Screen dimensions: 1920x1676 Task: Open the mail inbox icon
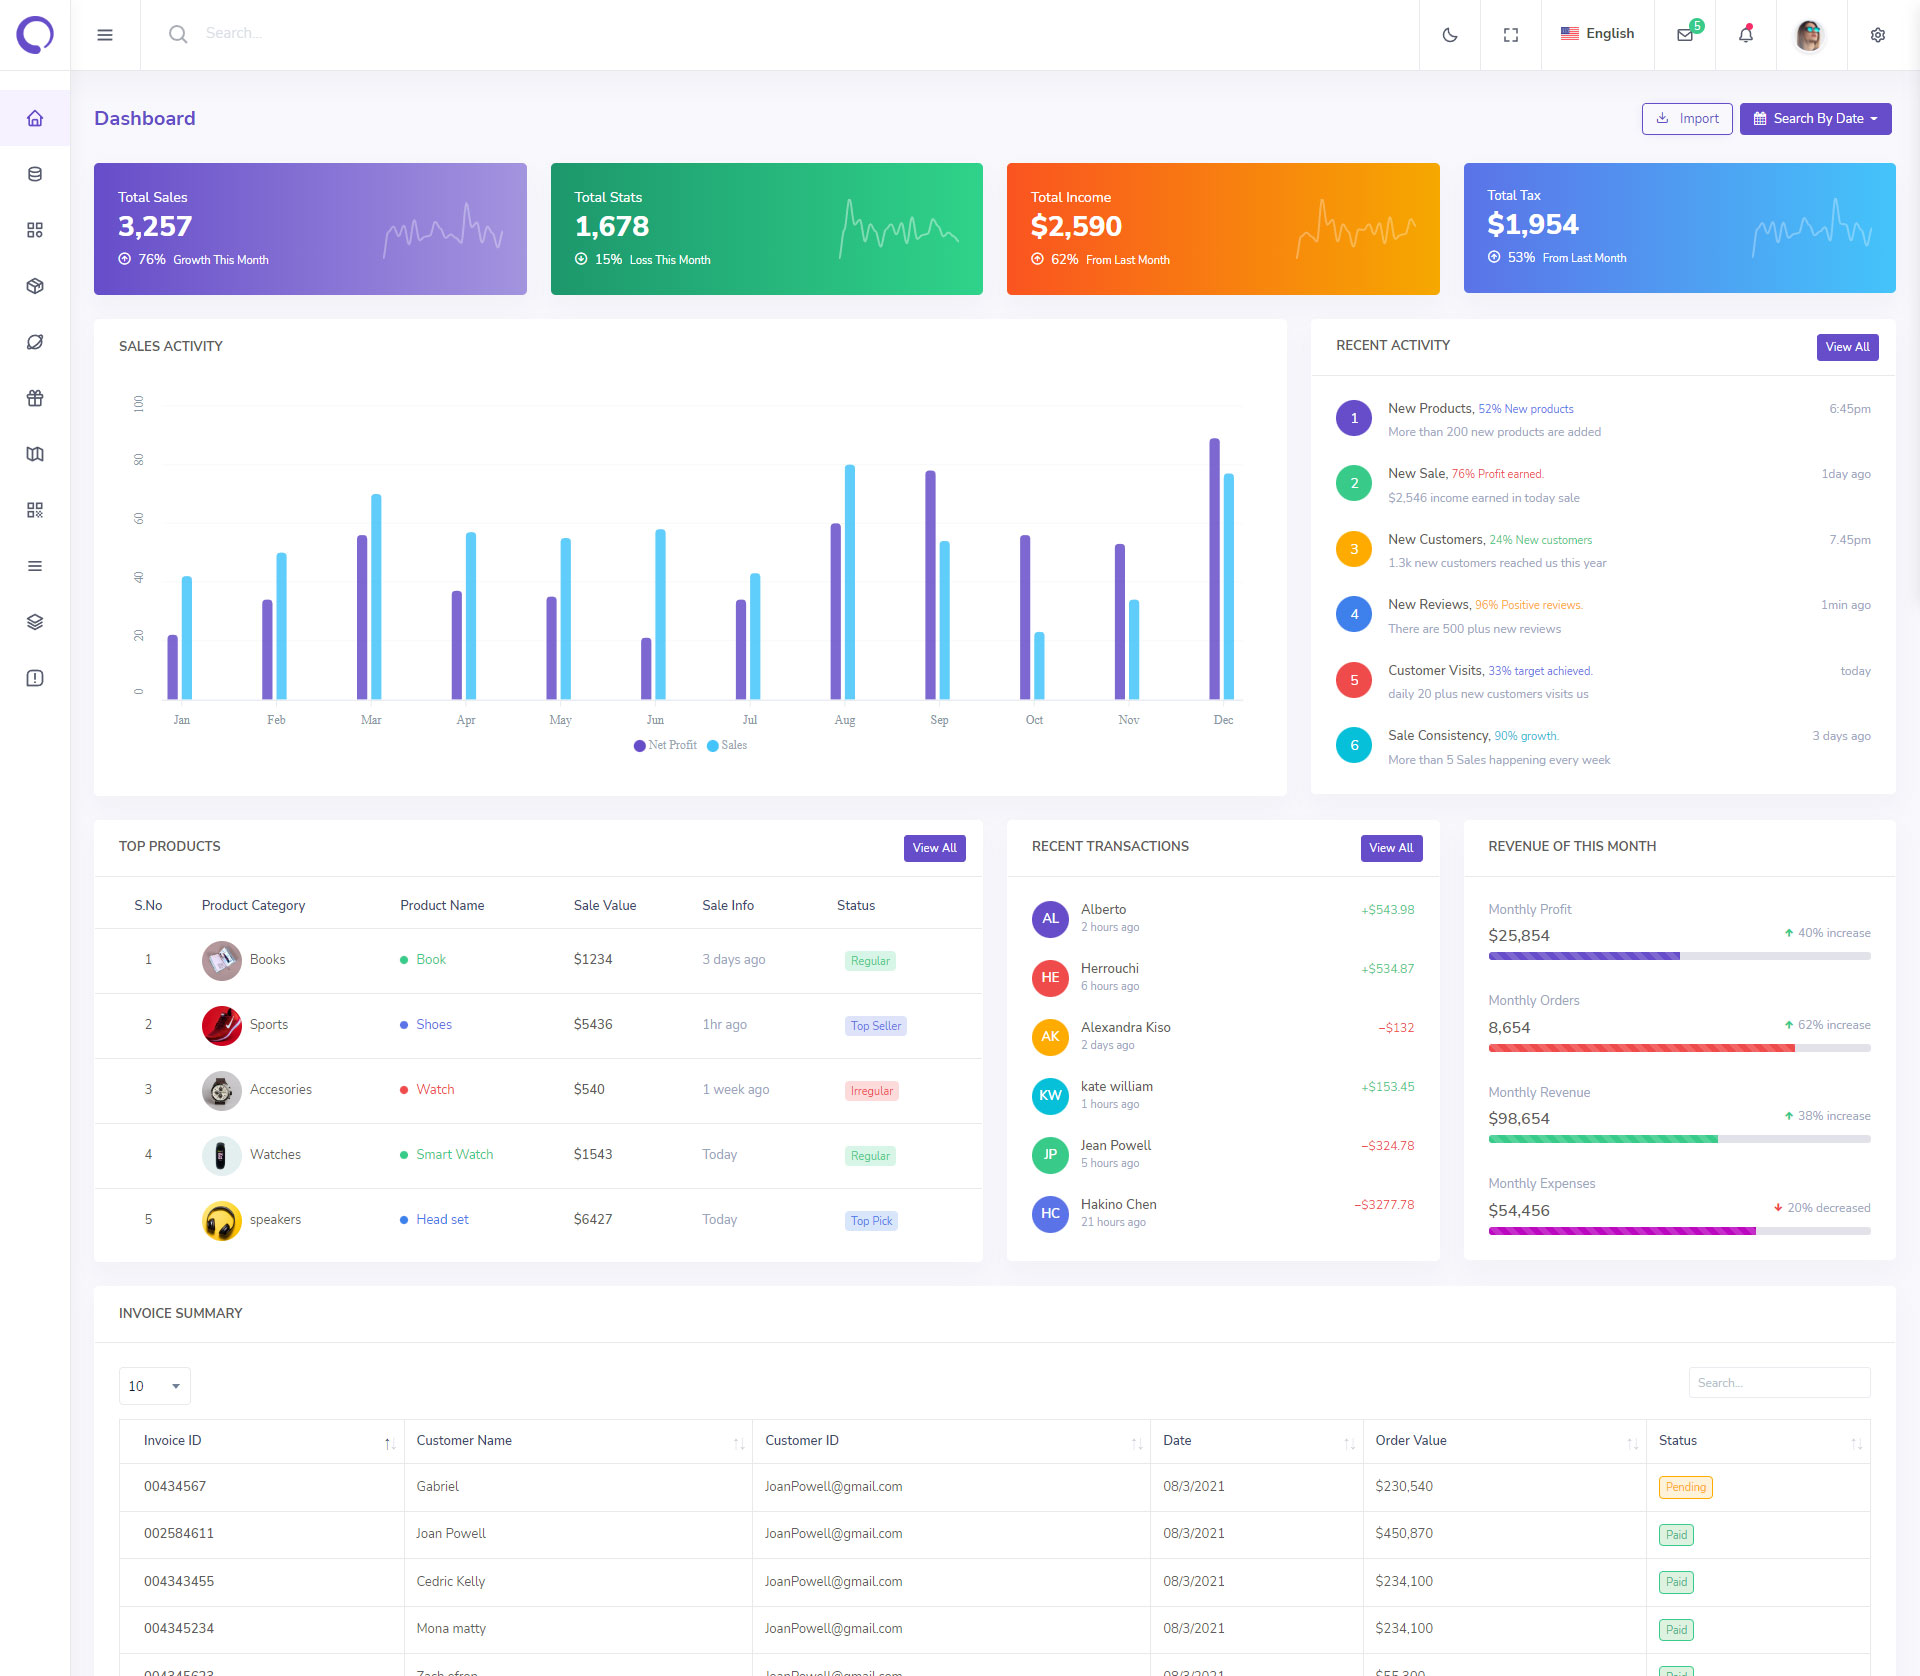coord(1685,35)
